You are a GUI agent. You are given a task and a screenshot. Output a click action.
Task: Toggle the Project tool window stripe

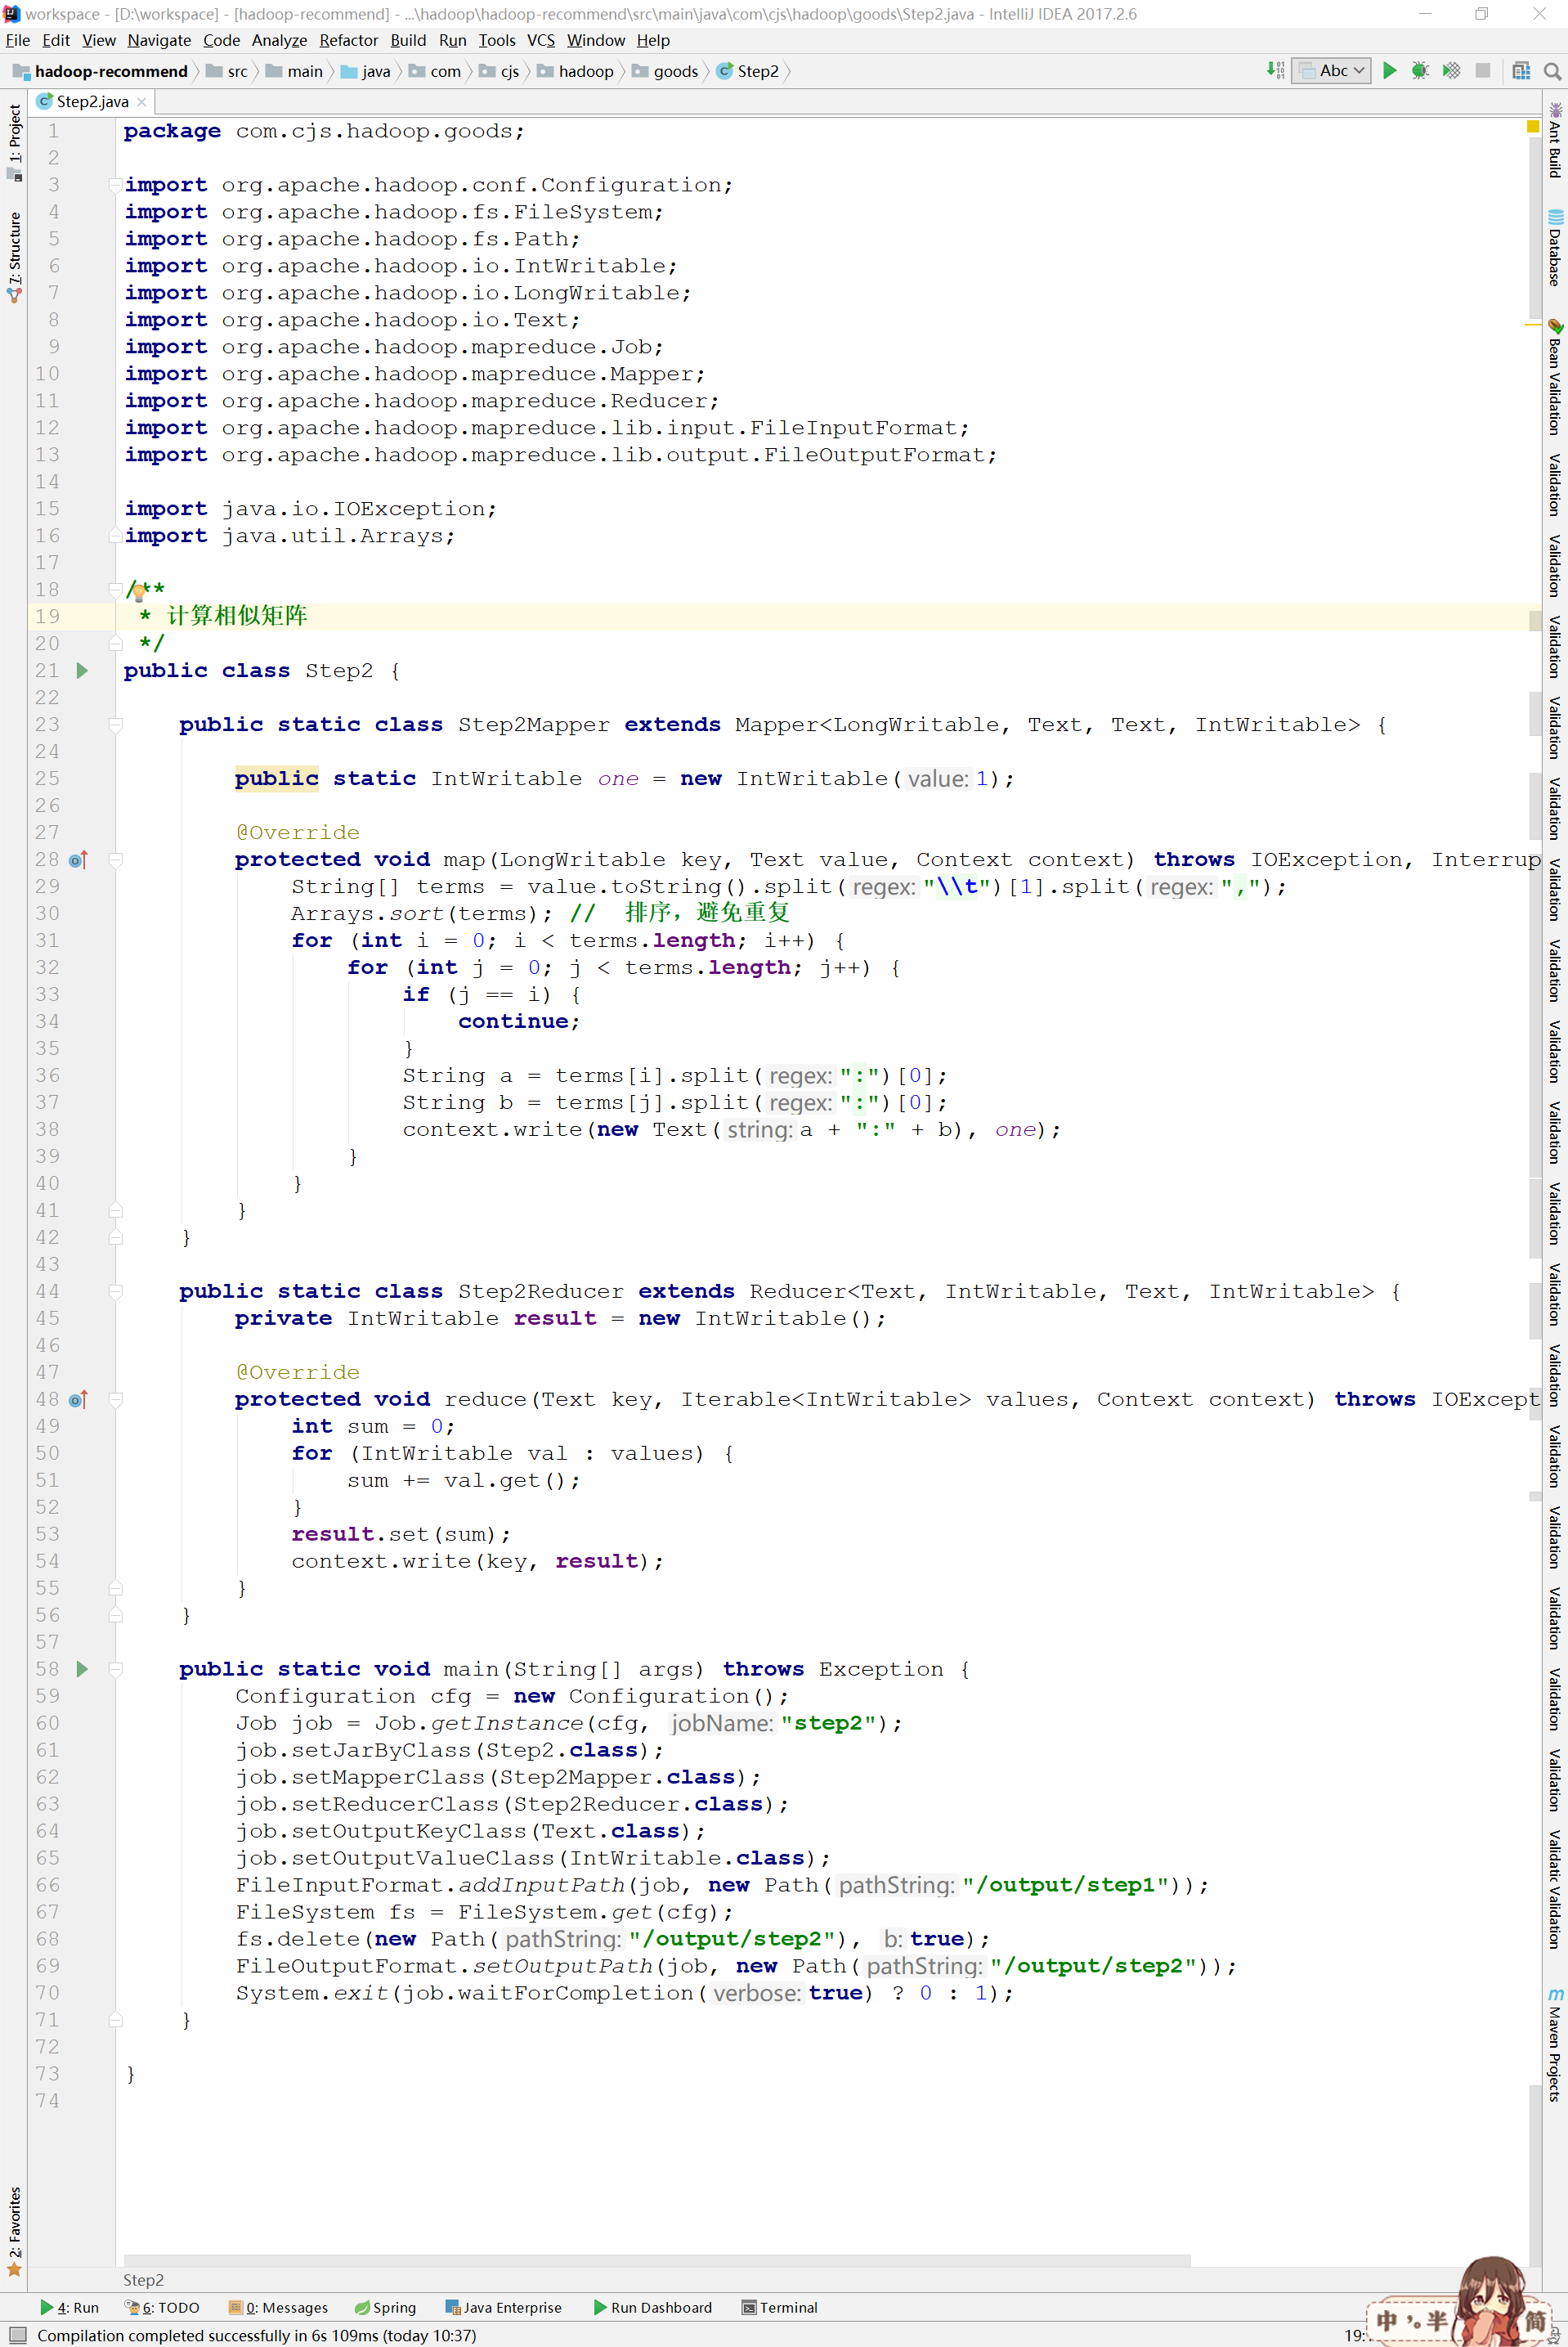[14, 135]
